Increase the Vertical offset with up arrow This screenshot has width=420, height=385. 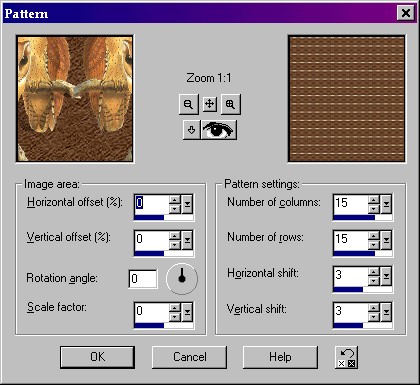tap(175, 236)
